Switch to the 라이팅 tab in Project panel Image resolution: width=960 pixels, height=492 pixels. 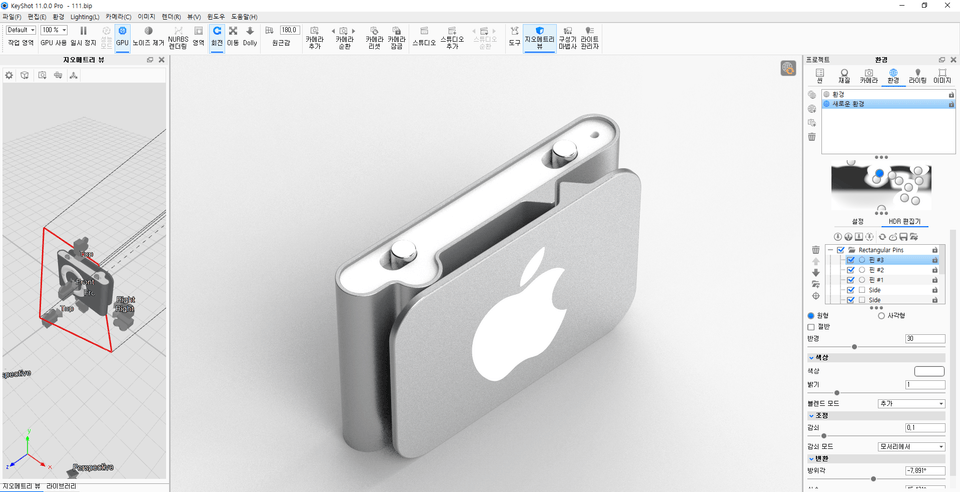tap(917, 76)
